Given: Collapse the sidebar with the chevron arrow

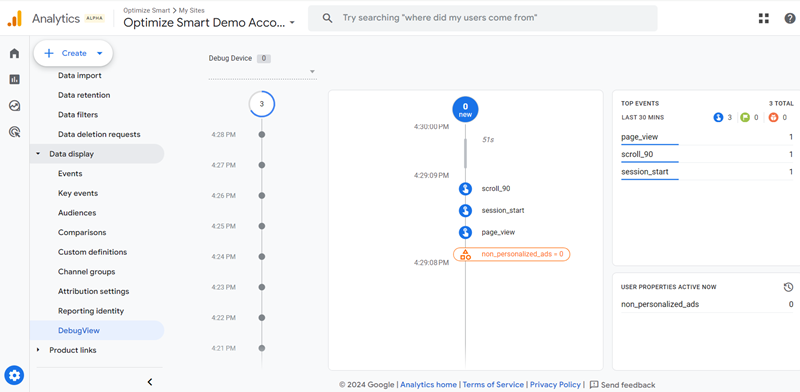Looking at the screenshot, I should [x=150, y=382].
